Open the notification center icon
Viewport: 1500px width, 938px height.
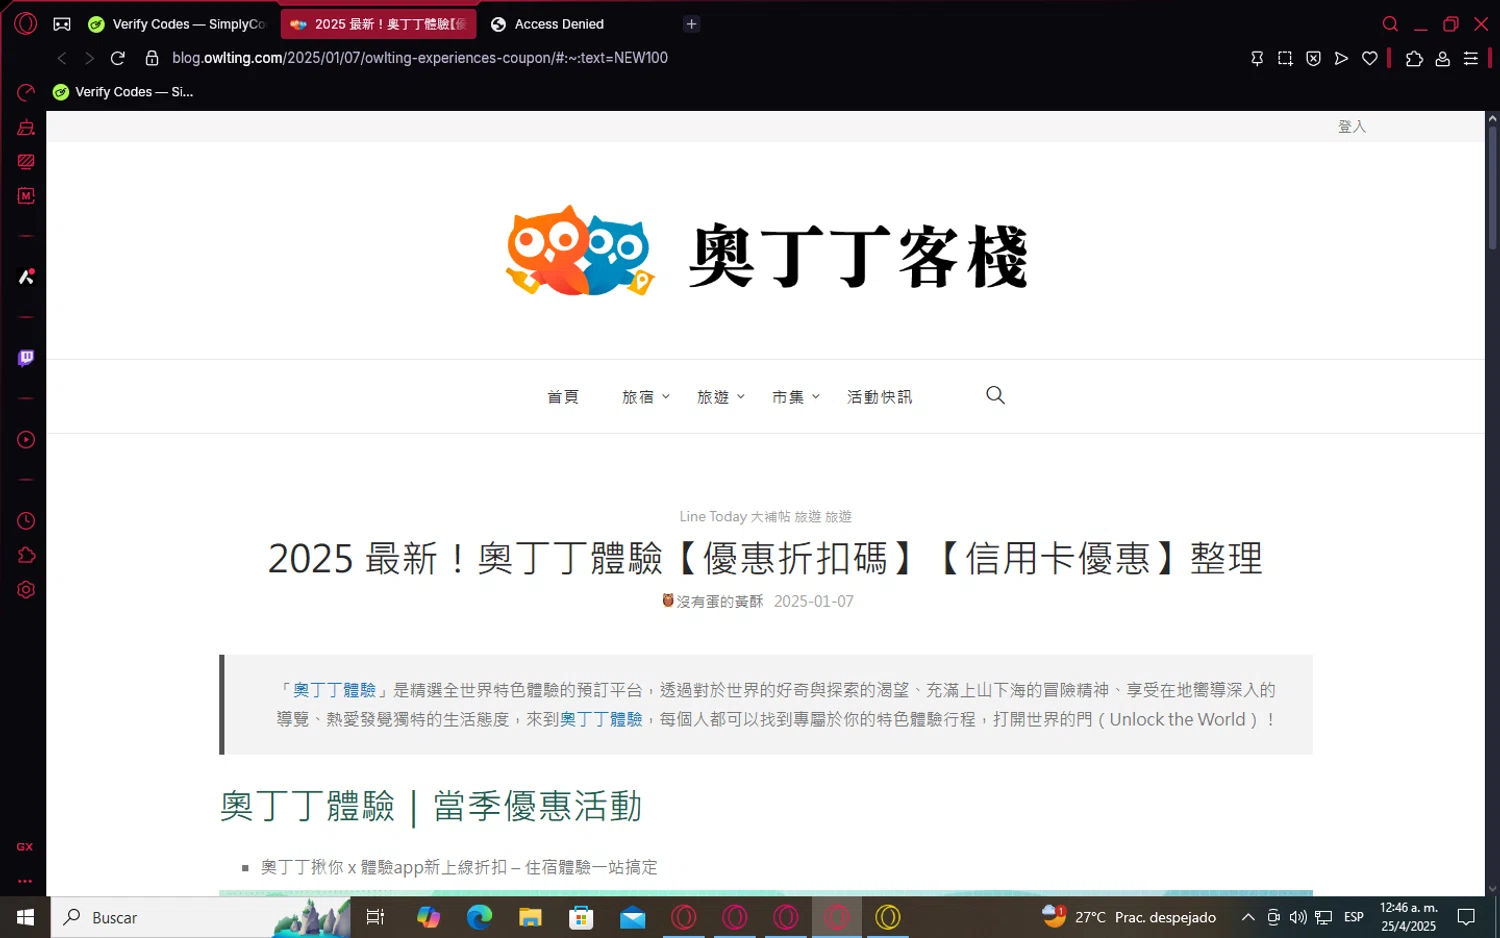tap(1466, 917)
